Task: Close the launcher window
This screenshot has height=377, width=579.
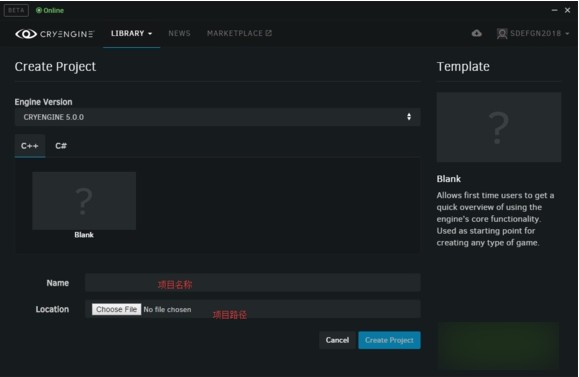Action: tap(568, 10)
